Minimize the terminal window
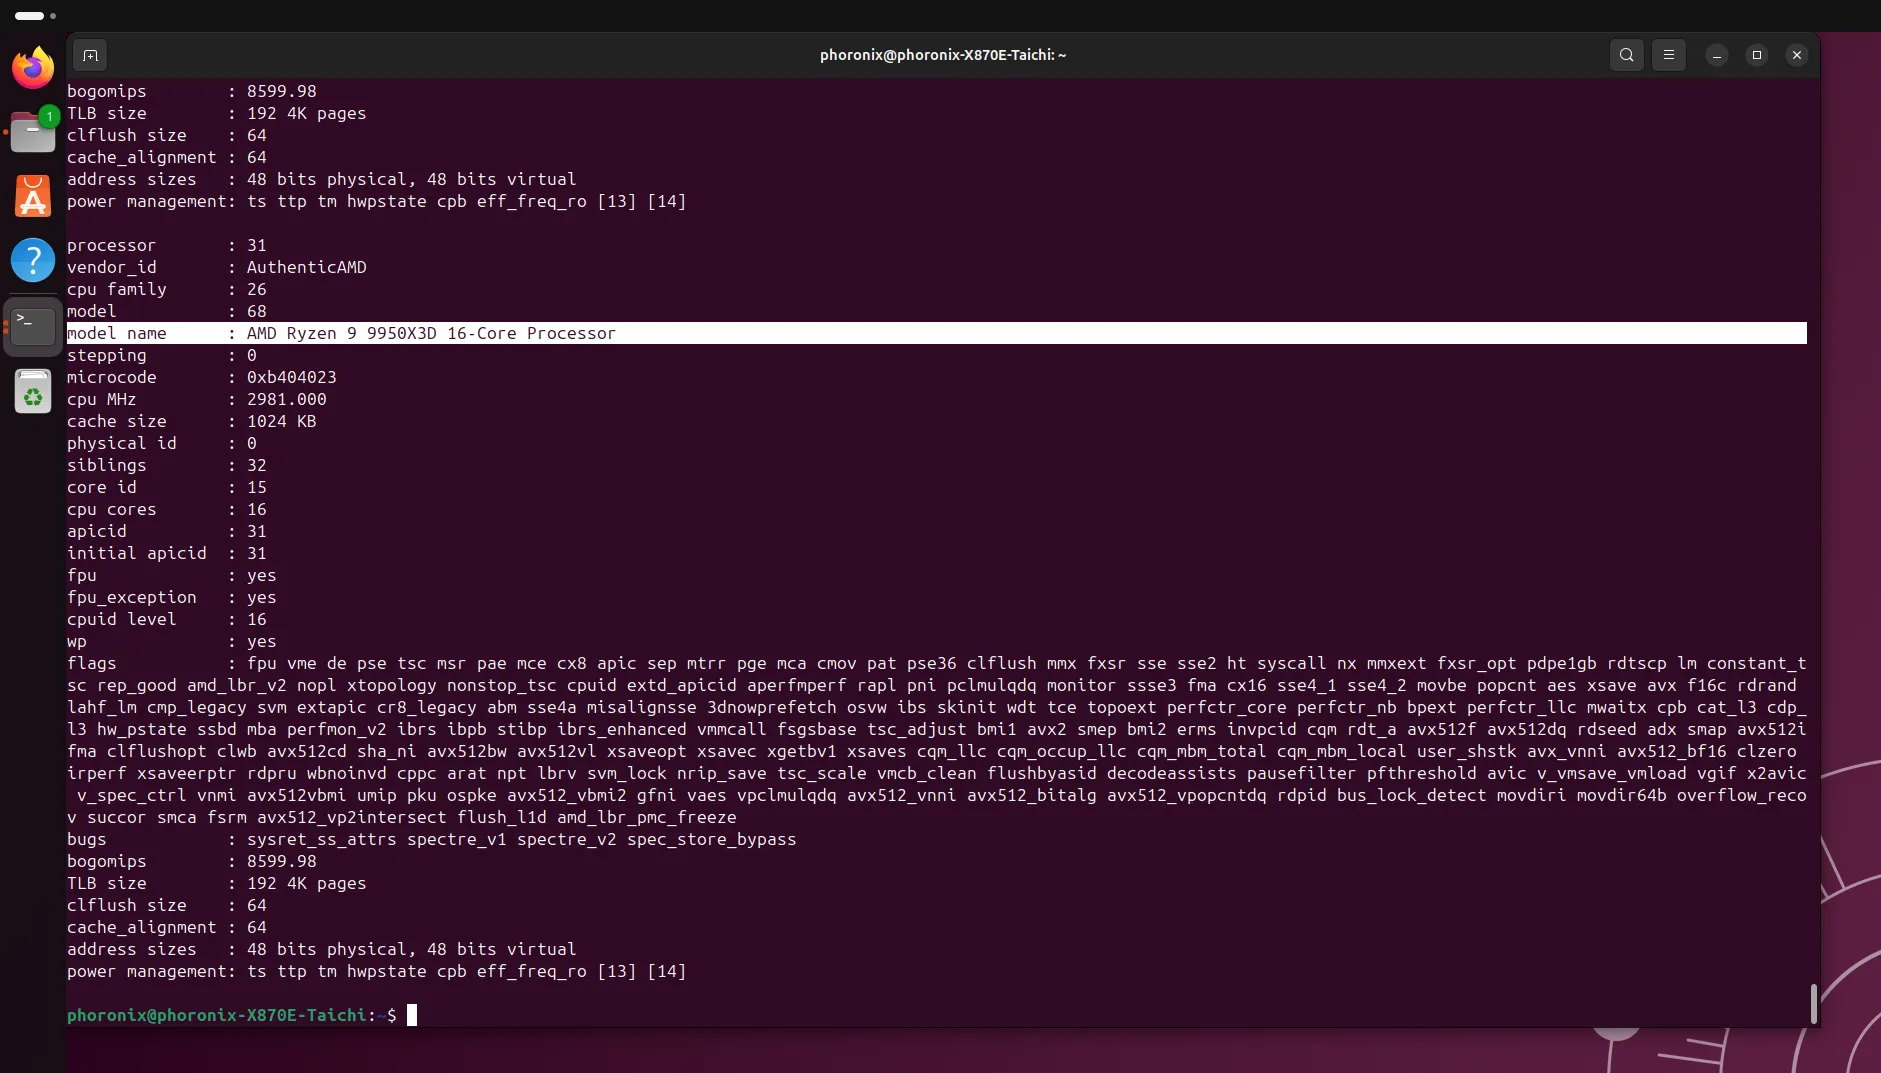The width and height of the screenshot is (1881, 1073). click(1717, 55)
